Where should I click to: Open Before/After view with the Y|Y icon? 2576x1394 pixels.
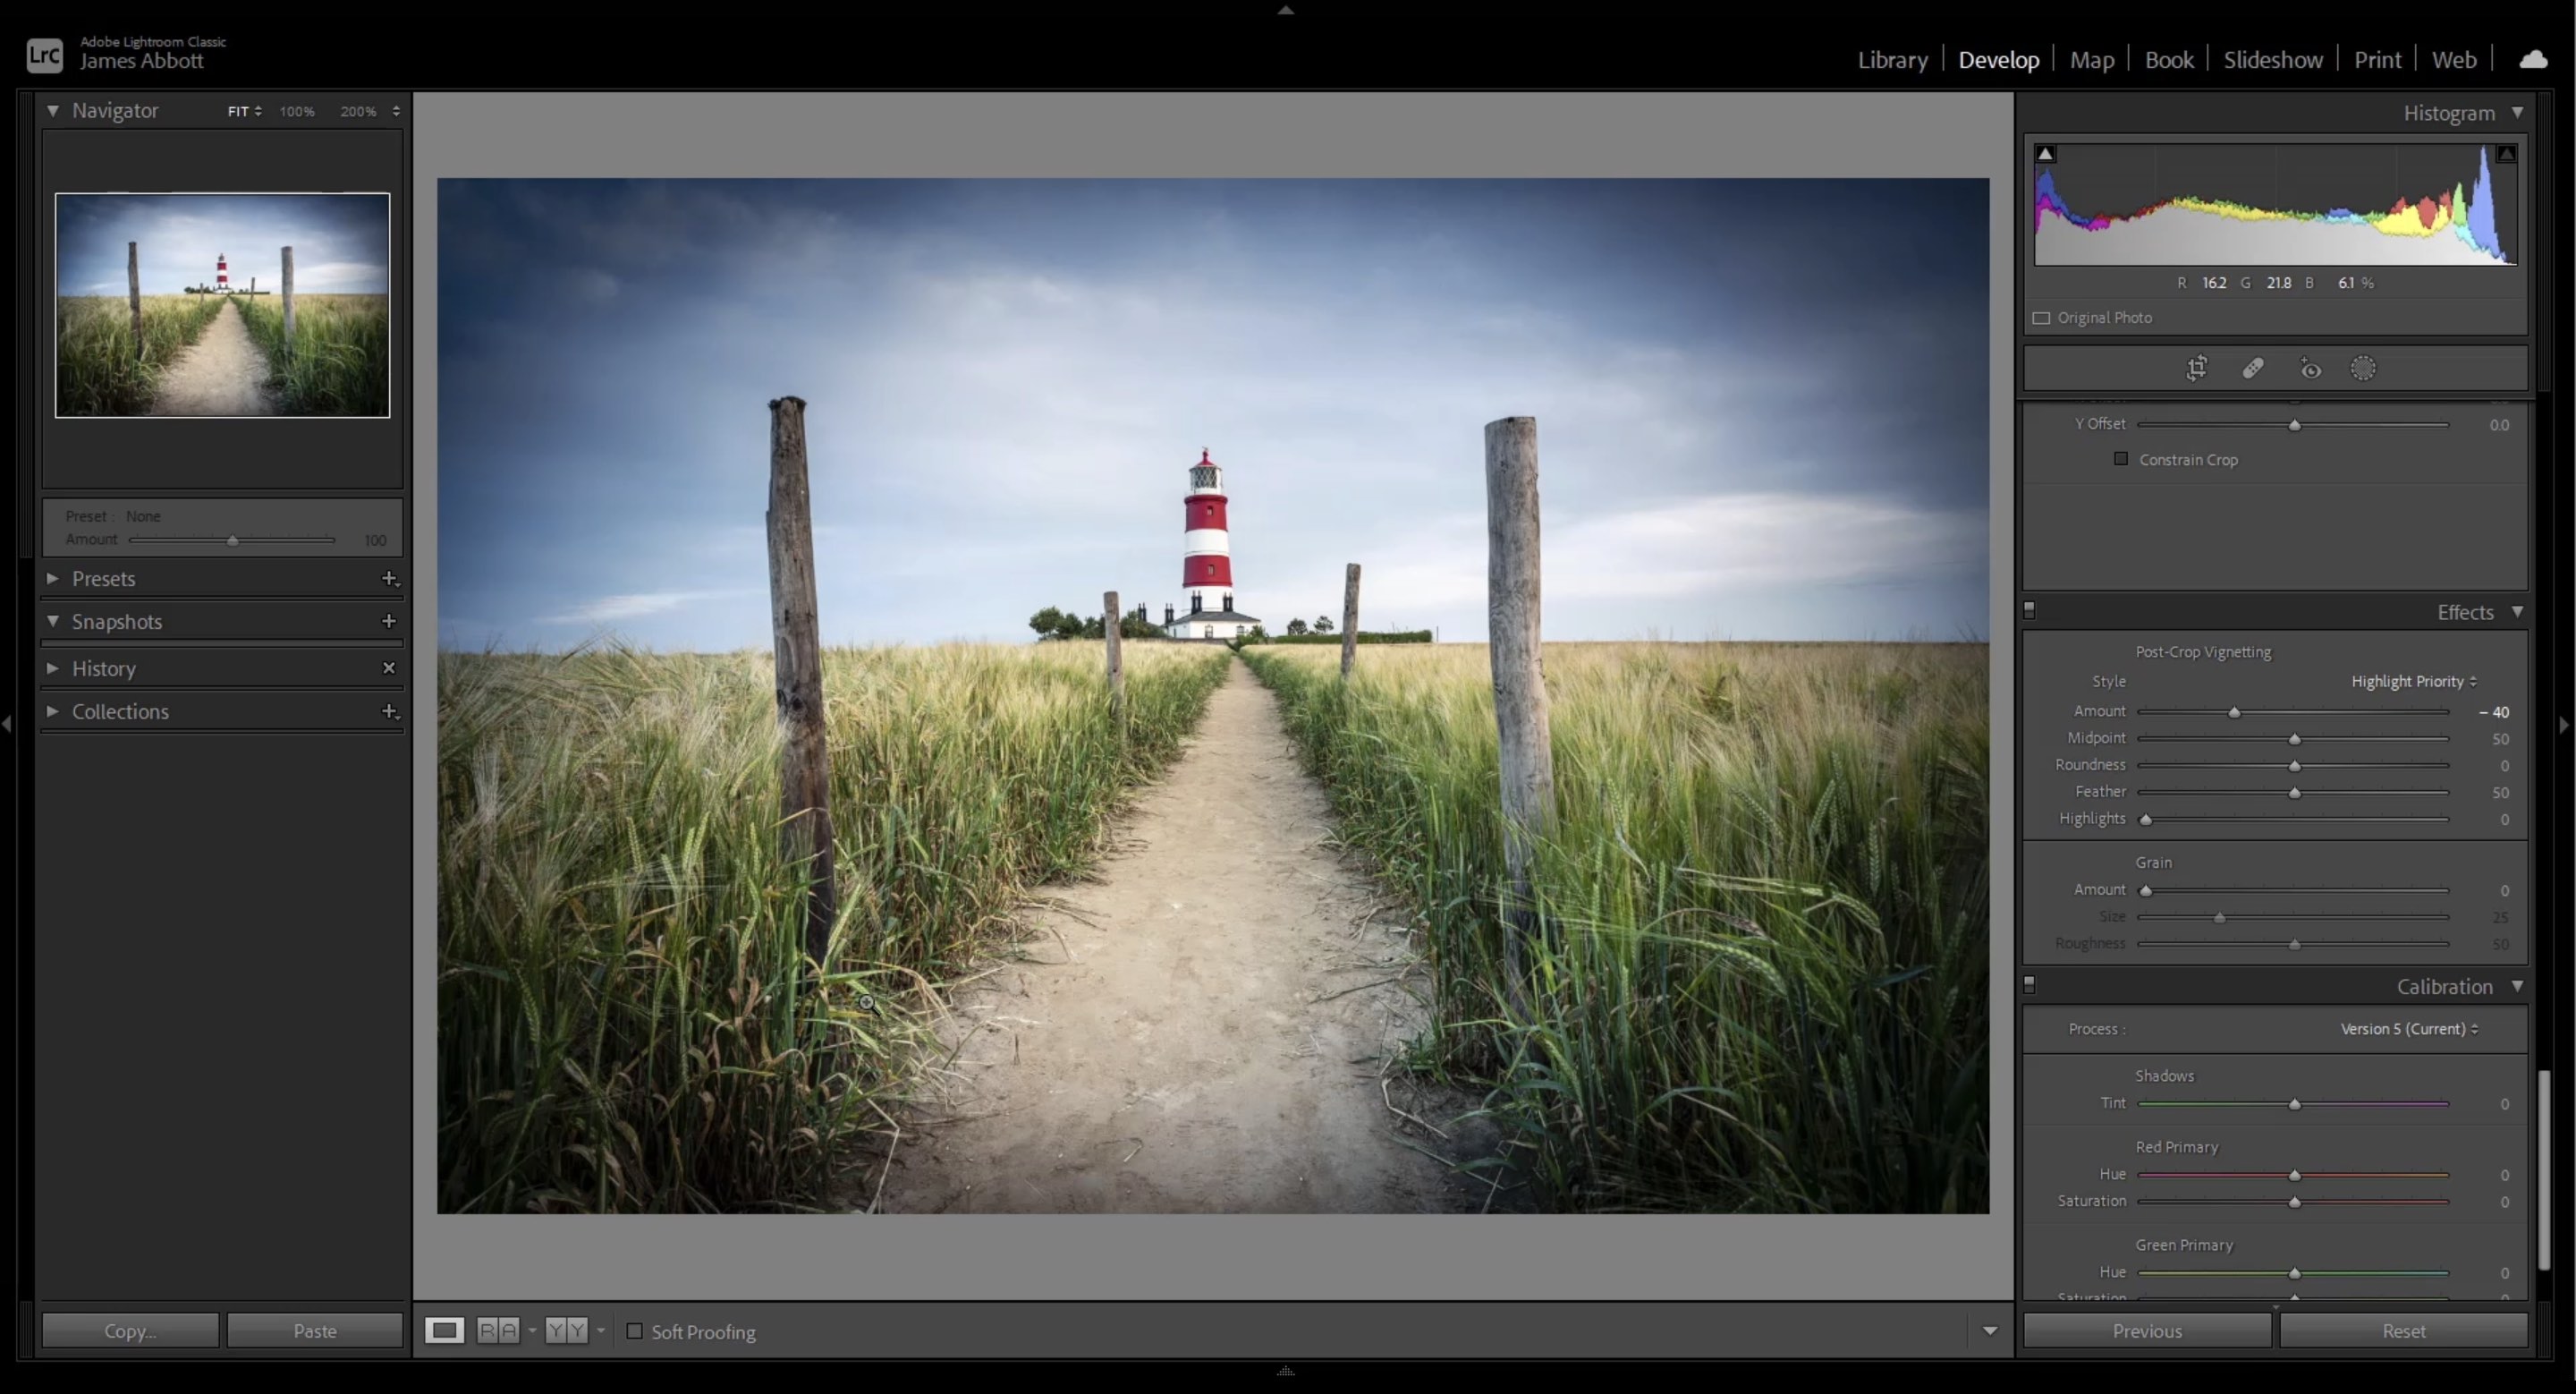click(x=566, y=1331)
